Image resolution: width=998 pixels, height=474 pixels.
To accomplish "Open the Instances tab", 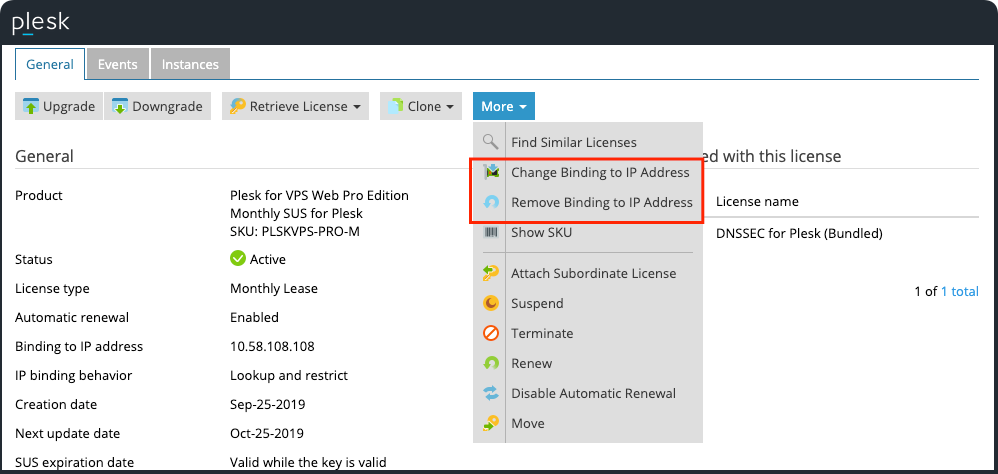I will pos(190,64).
